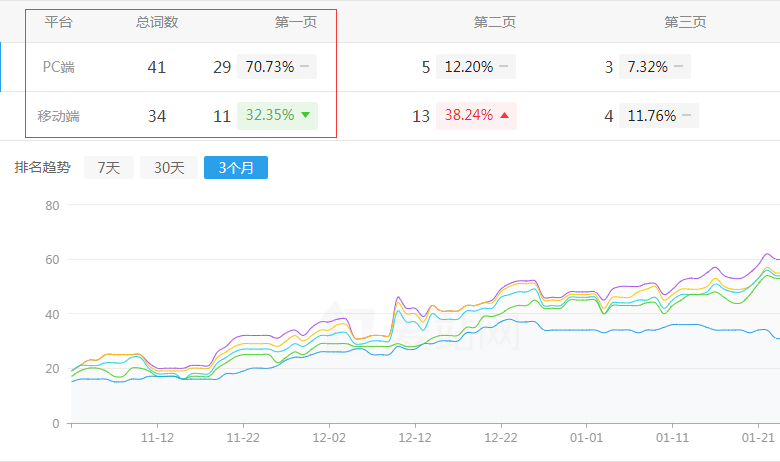Click the red up arrow in 38.24% badge
This screenshot has height=462, width=780.
504,116
